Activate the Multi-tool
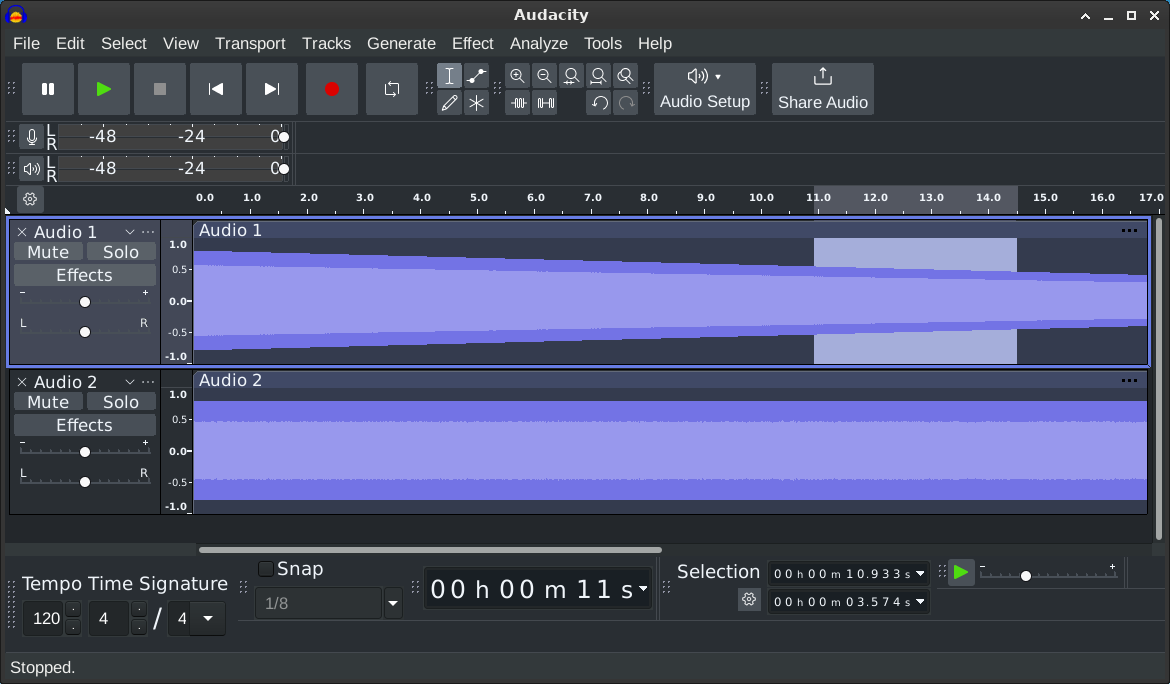The width and height of the screenshot is (1170, 684). point(476,102)
